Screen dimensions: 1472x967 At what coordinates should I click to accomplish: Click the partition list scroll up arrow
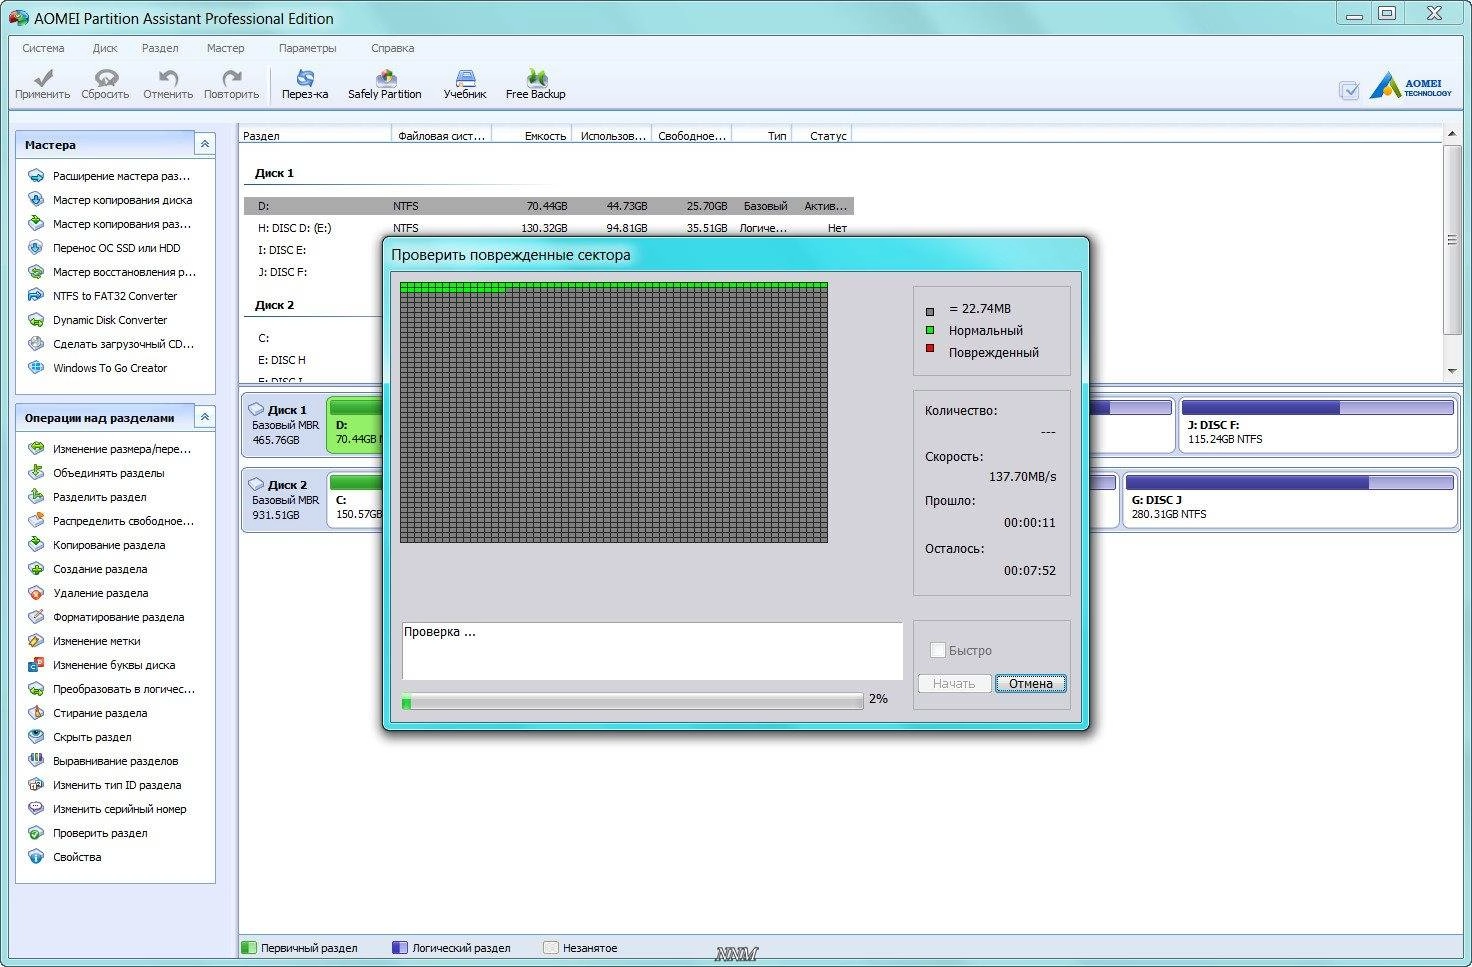coord(1452,134)
